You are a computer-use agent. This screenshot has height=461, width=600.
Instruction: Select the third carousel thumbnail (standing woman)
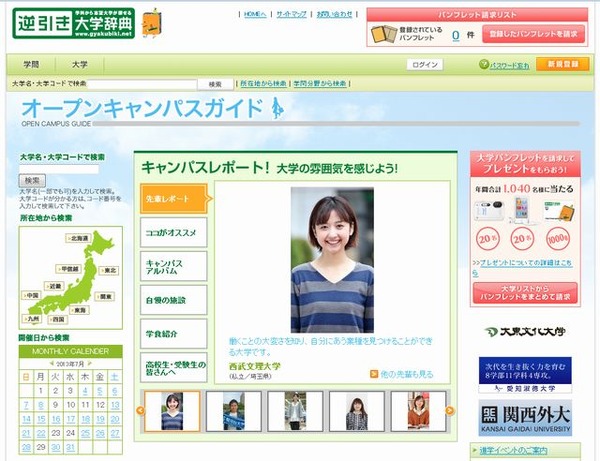click(x=295, y=411)
